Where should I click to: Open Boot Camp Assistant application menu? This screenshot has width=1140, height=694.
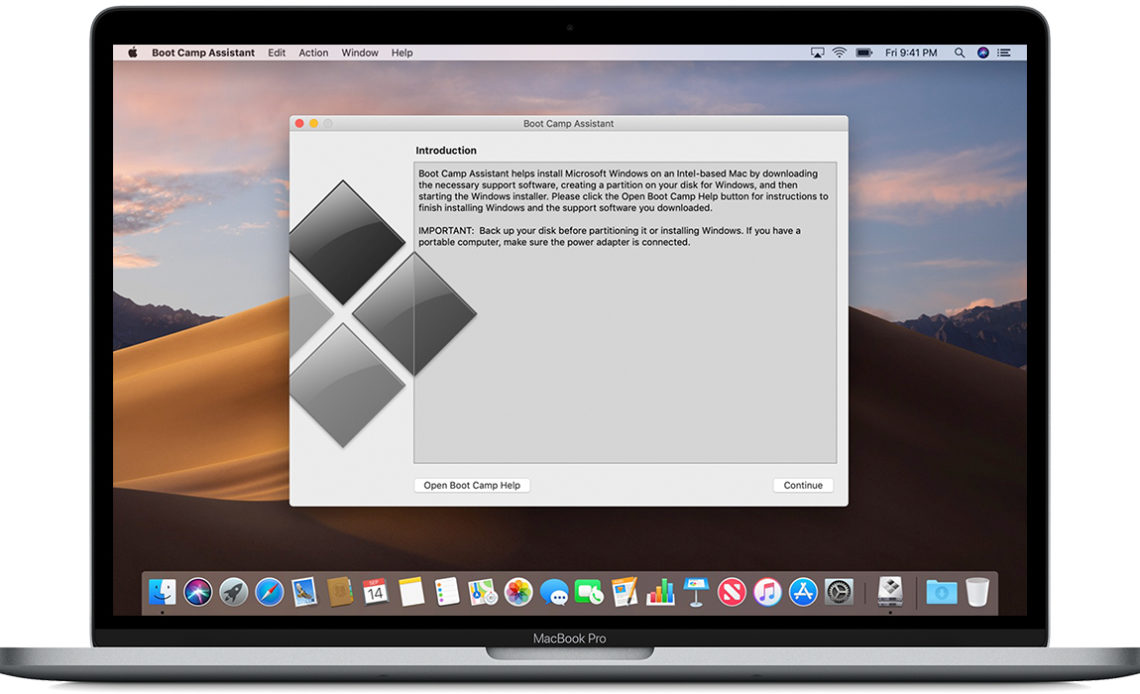pos(203,52)
